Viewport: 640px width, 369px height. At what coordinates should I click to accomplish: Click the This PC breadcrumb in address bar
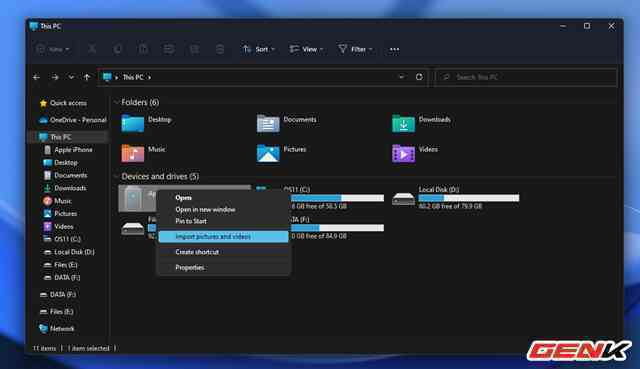133,77
